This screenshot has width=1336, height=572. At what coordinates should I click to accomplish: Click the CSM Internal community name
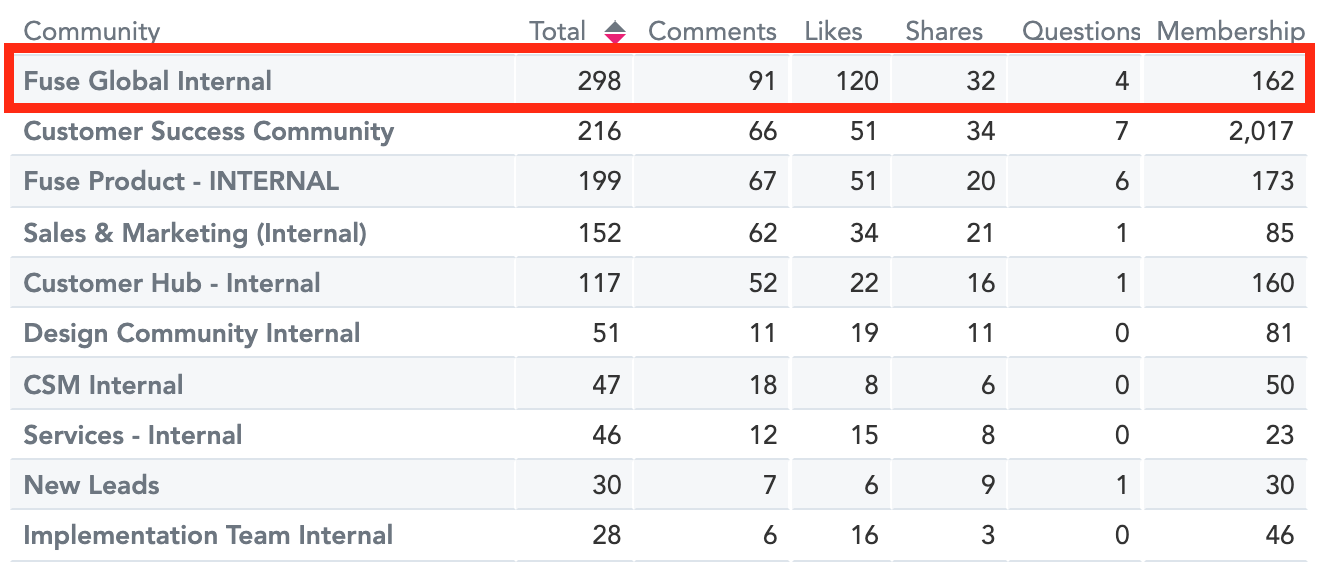[x=103, y=385]
